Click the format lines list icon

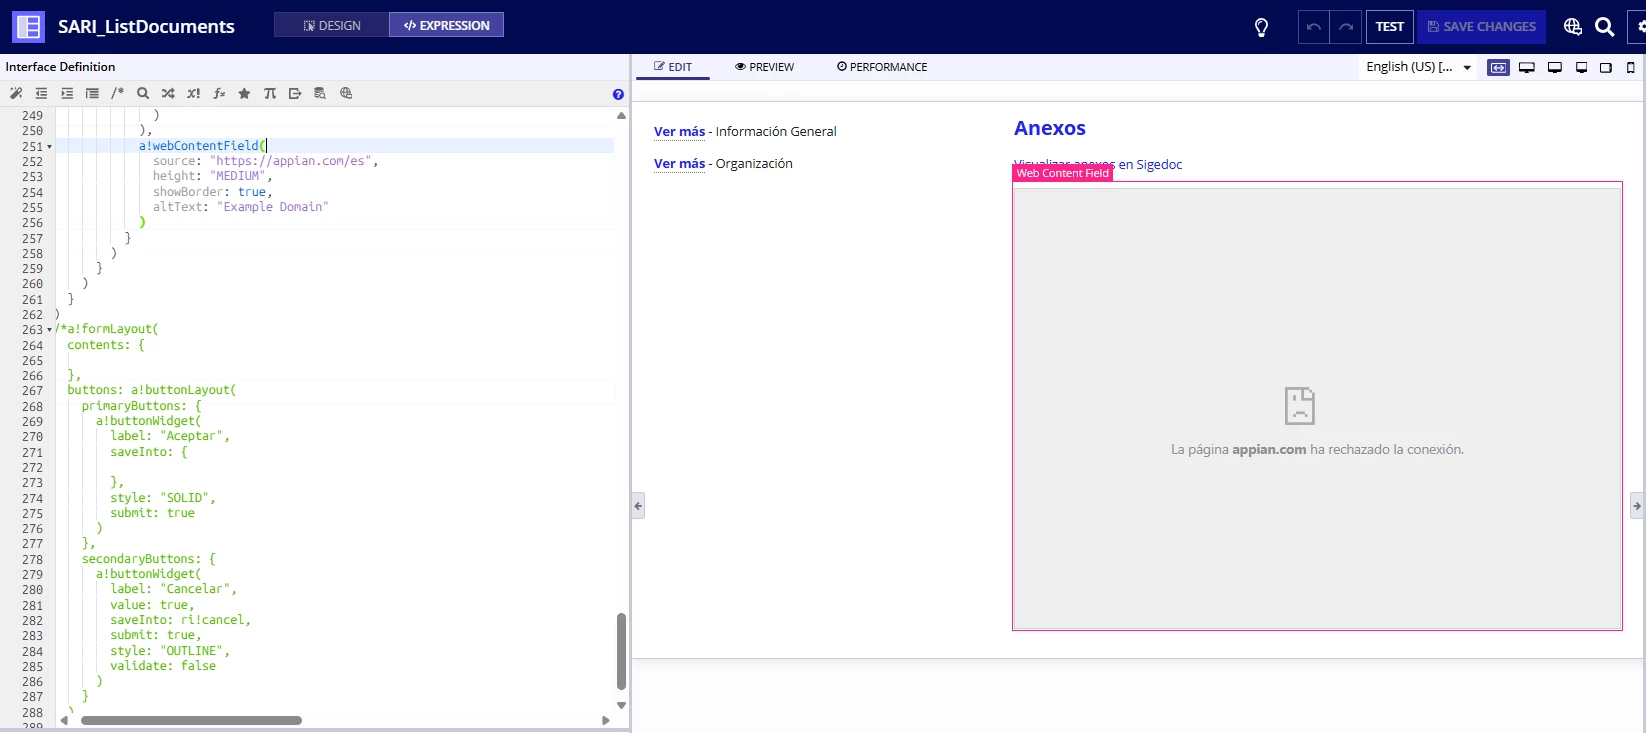92,93
